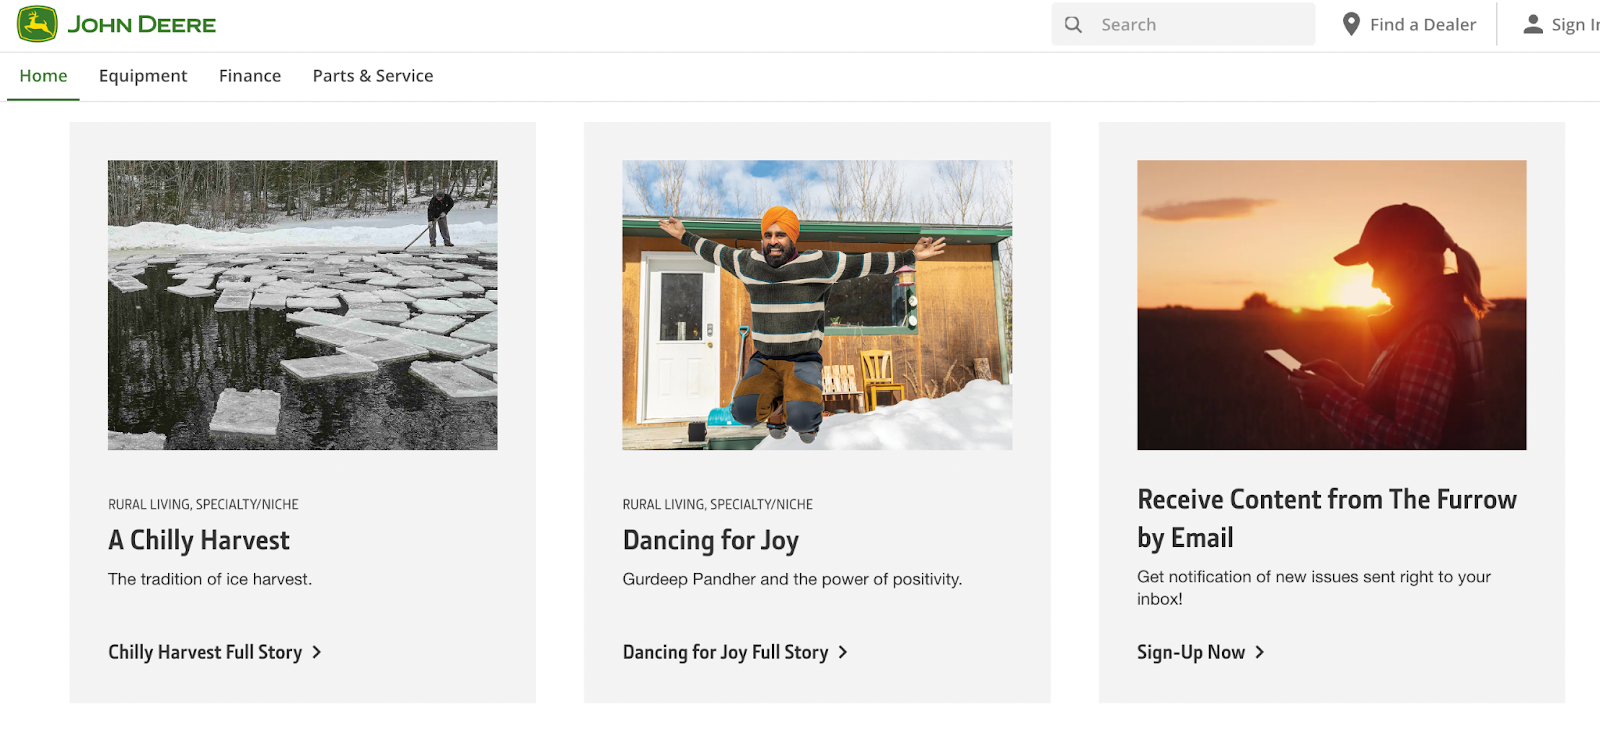Click arrow beside Sign-Up Now
The image size is (1600, 748).
pos(1260,652)
